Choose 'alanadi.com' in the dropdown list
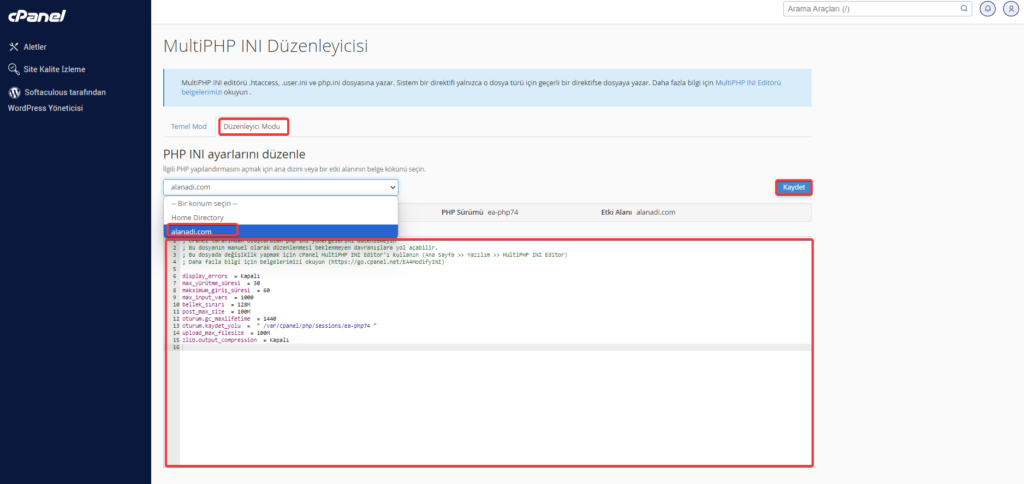The height and width of the screenshot is (484, 1024). pyautogui.click(x=192, y=231)
